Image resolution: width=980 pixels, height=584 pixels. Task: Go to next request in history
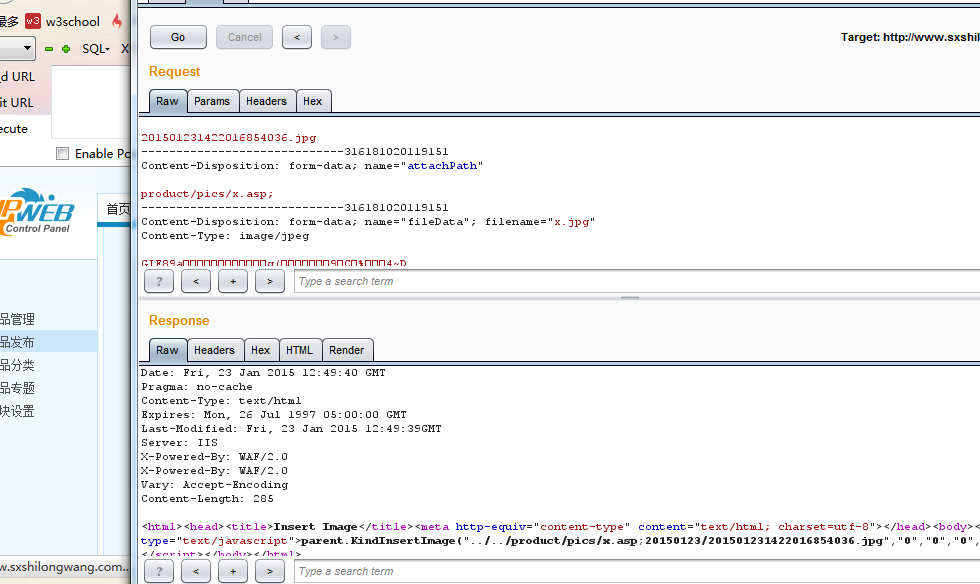336,38
